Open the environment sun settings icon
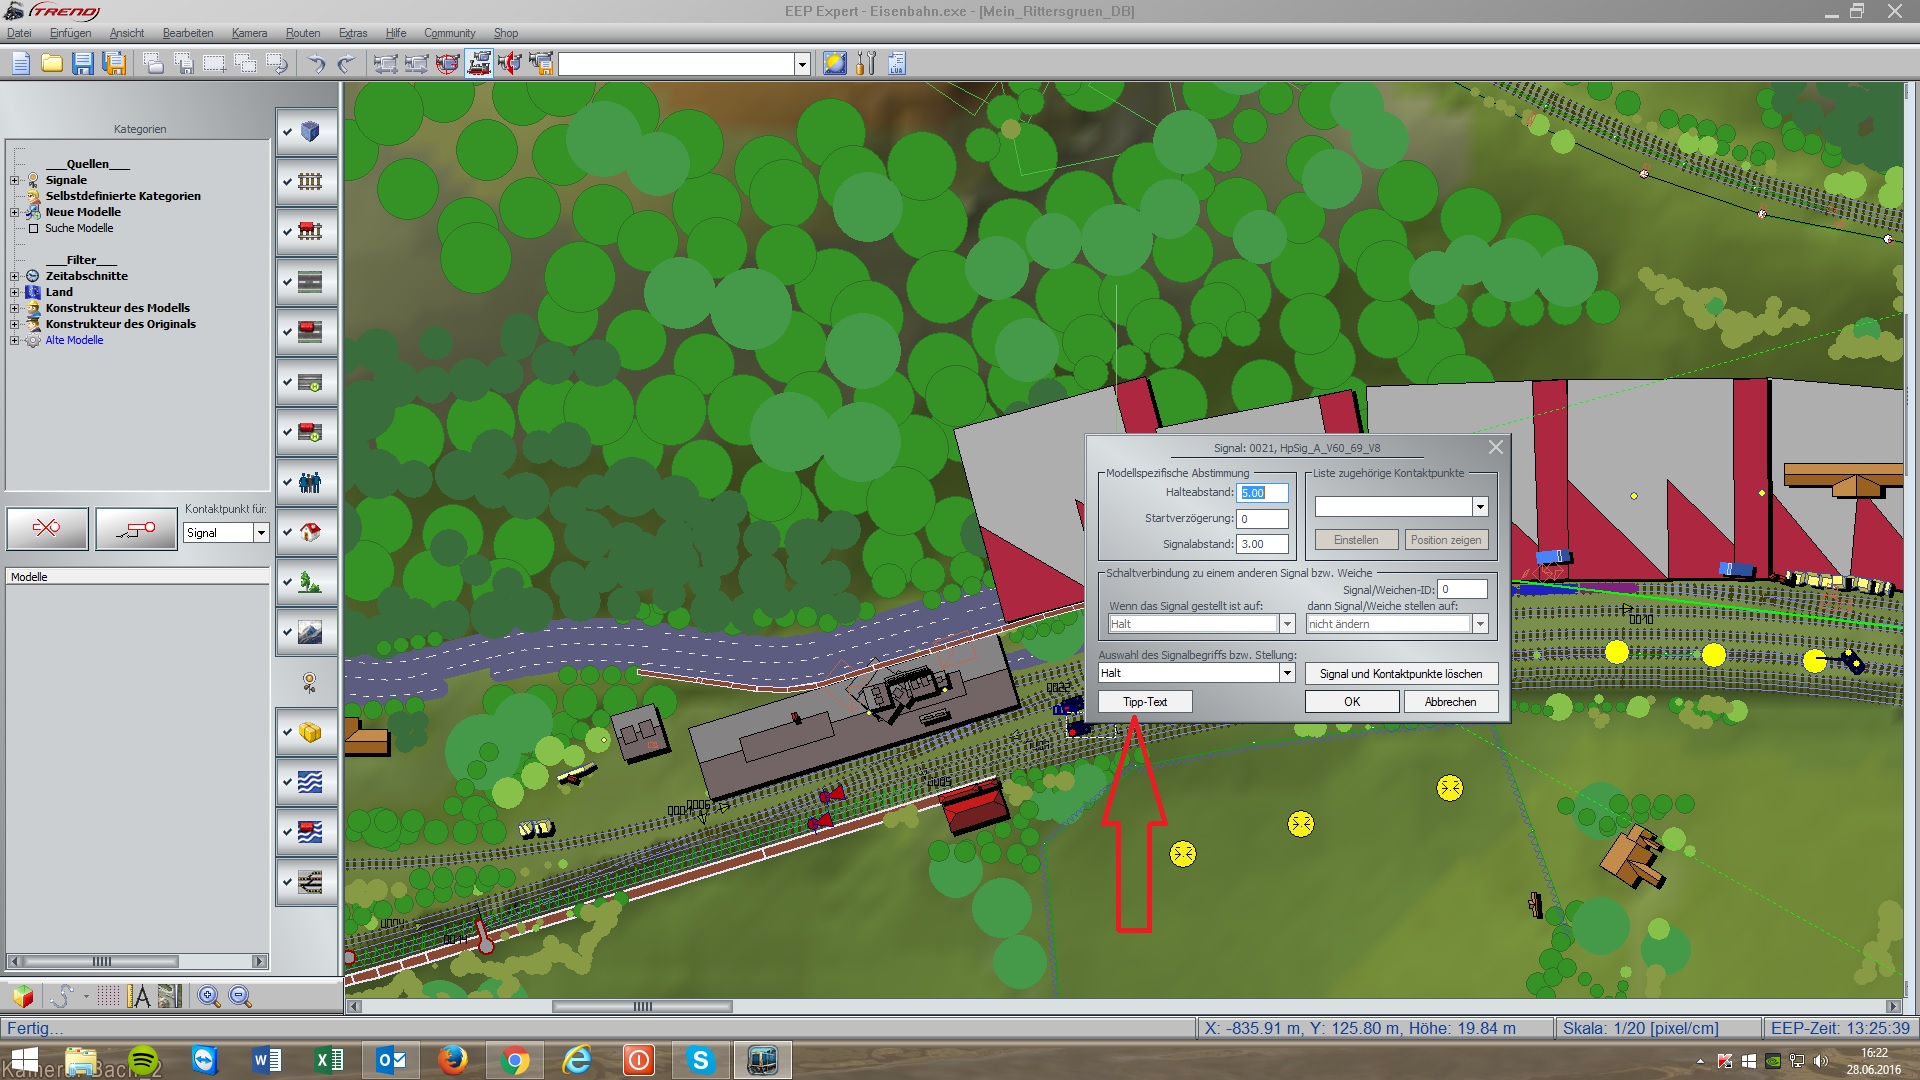Viewport: 1920px width, 1080px height. pyautogui.click(x=834, y=64)
